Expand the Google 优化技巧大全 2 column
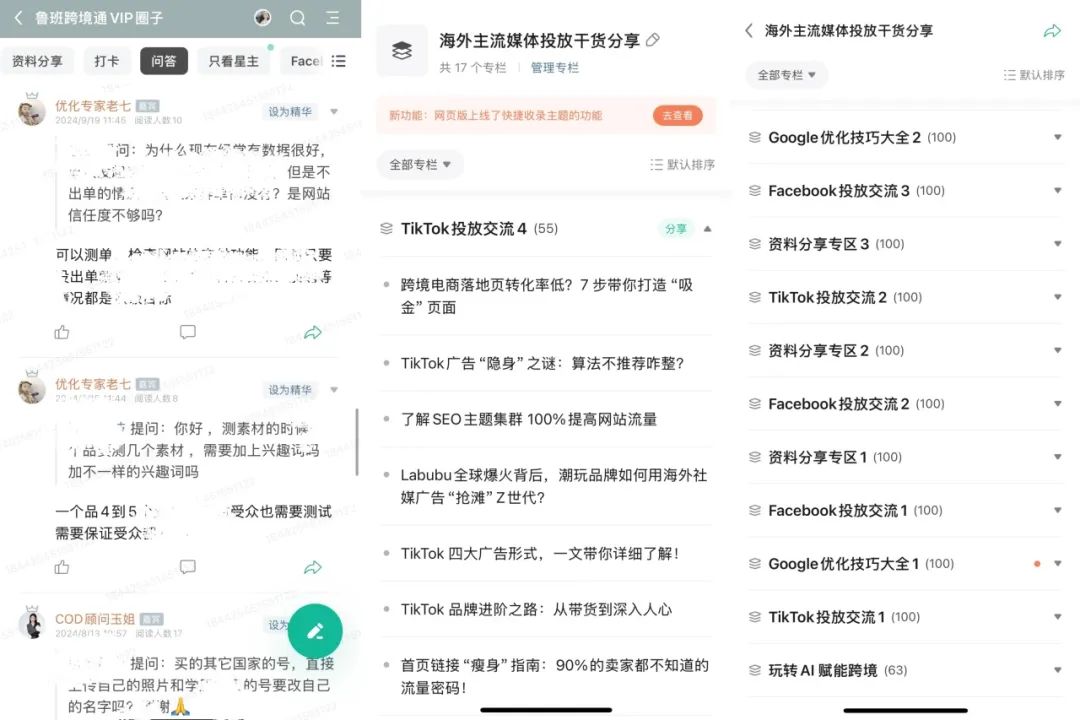Viewport: 1080px width, 720px height. [x=1057, y=137]
